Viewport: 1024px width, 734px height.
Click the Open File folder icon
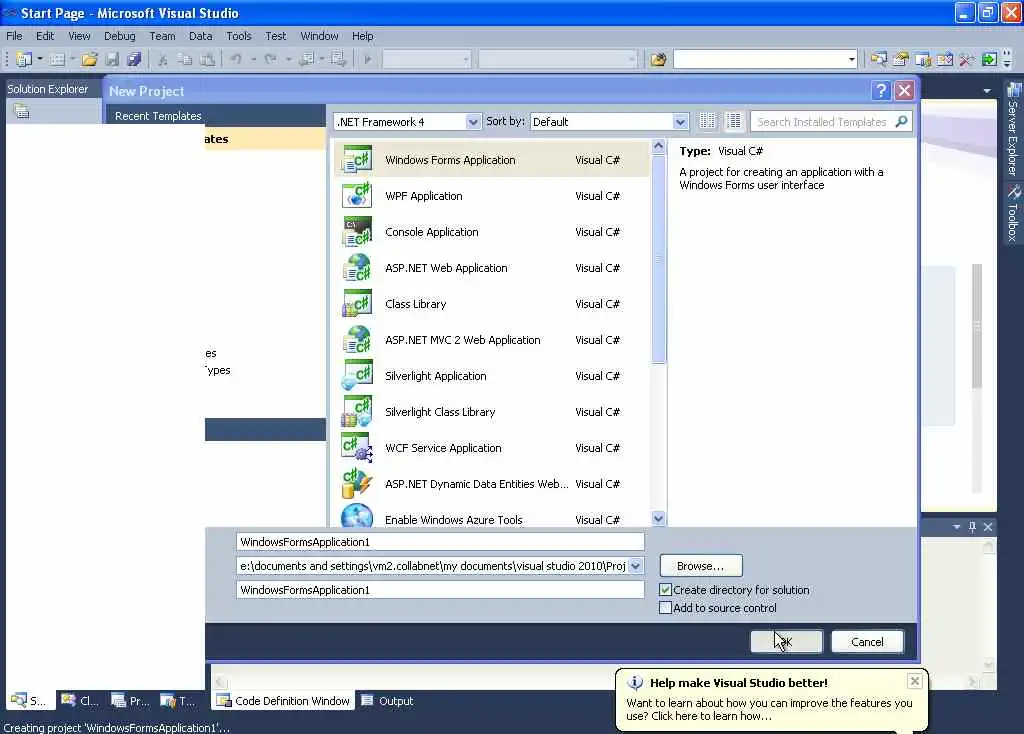[89, 59]
